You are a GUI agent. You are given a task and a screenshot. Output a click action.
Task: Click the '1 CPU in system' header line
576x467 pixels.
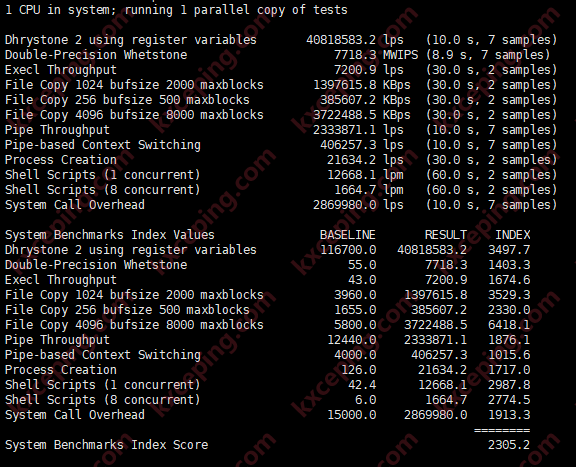176,10
